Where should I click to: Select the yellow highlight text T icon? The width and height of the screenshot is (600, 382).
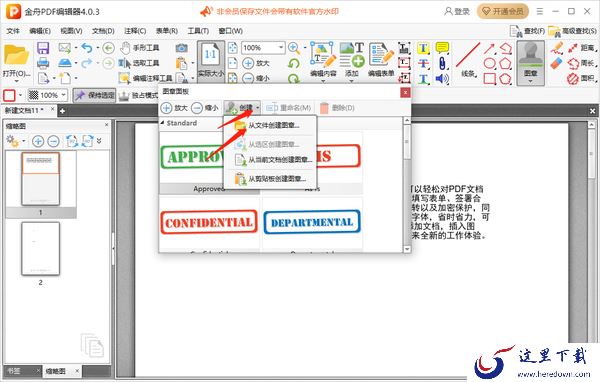click(x=423, y=48)
